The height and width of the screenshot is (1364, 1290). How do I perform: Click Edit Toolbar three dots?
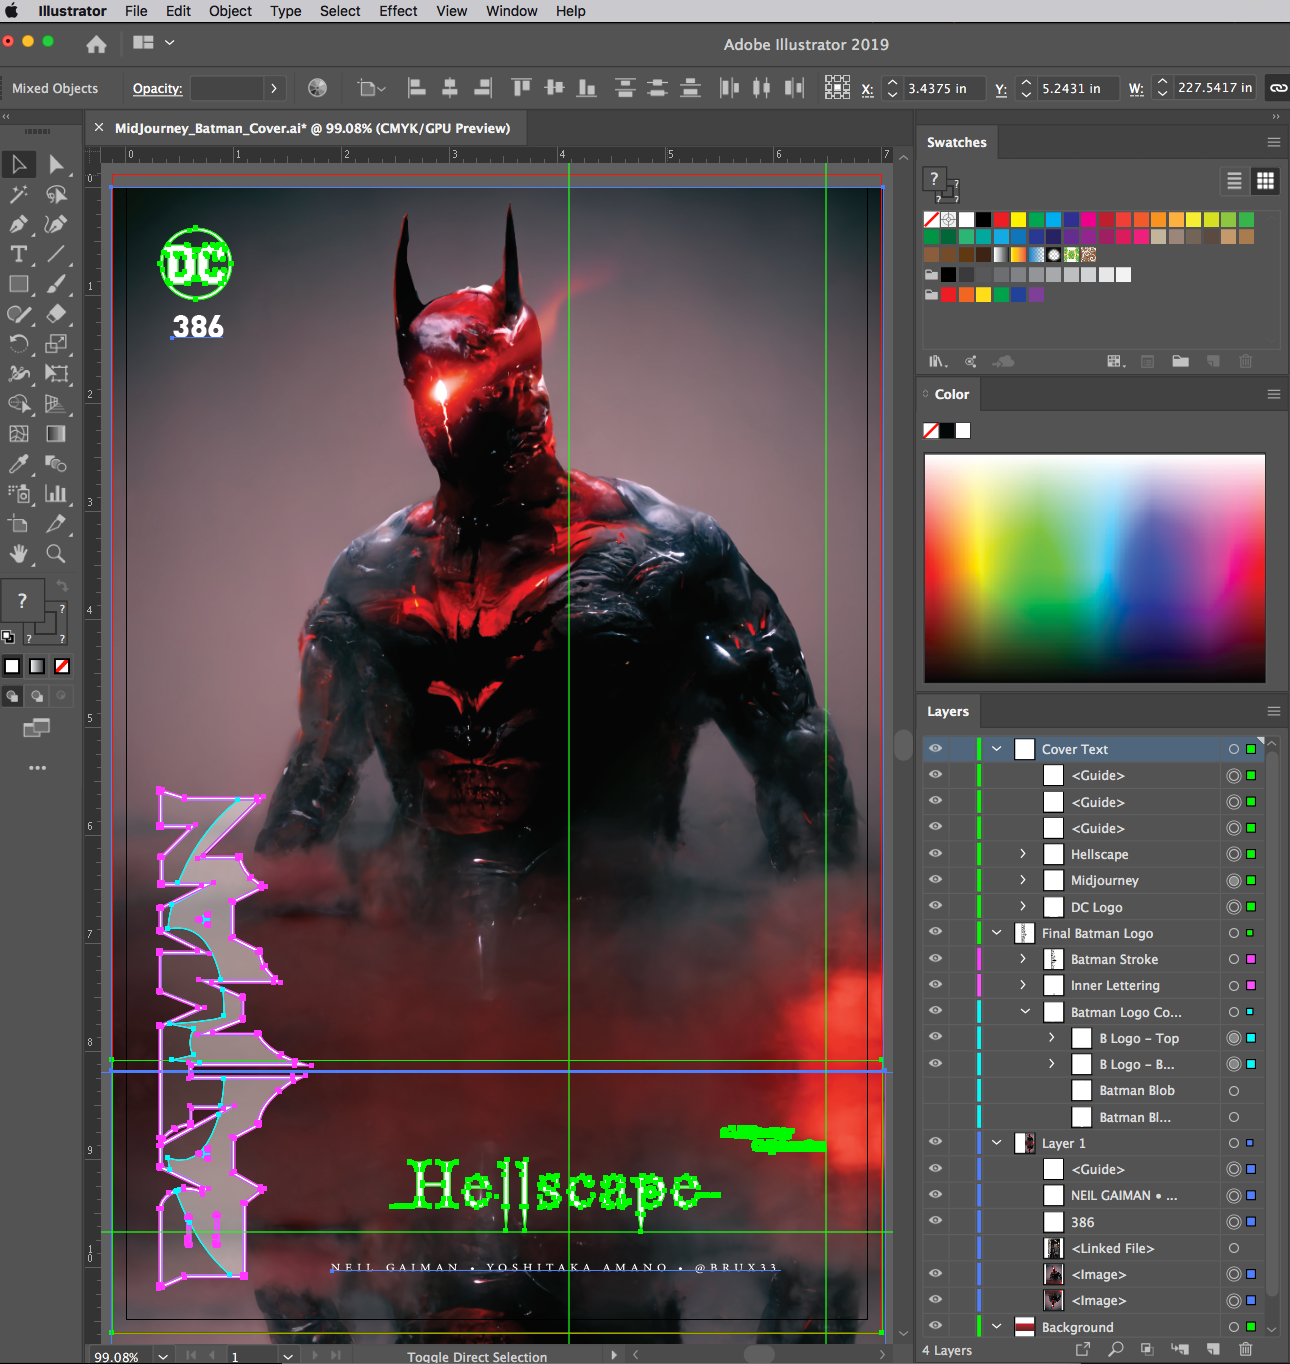pos(37,768)
